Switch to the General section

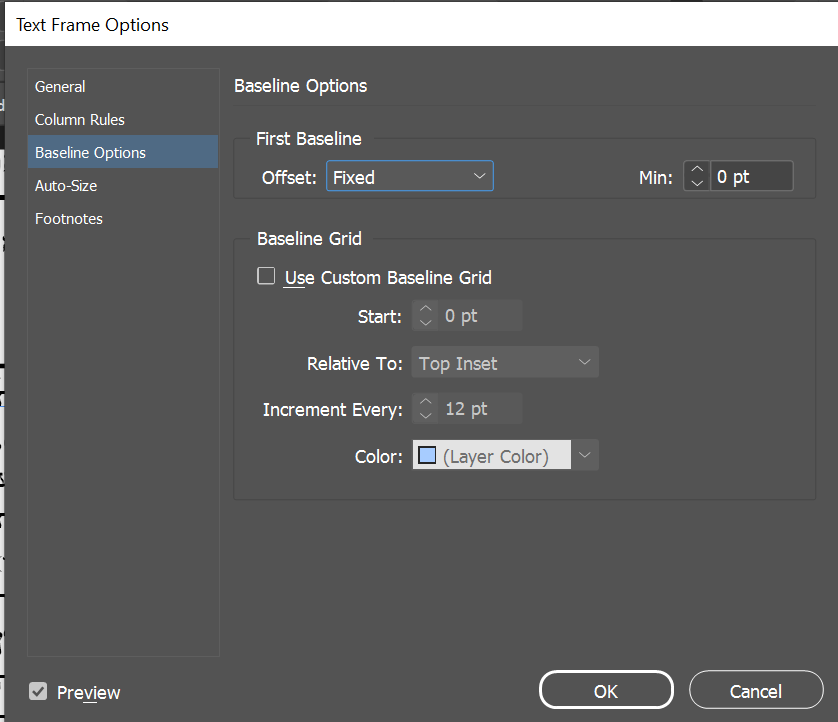(60, 87)
